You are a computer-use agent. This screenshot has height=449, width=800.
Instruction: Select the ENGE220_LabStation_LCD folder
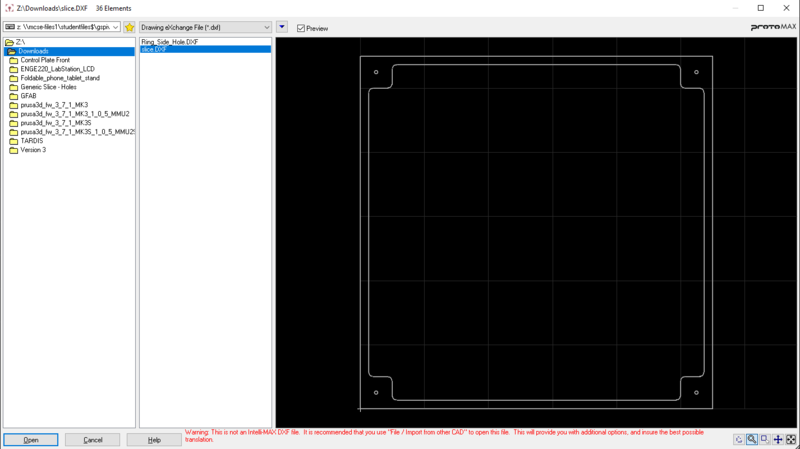click(x=57, y=69)
